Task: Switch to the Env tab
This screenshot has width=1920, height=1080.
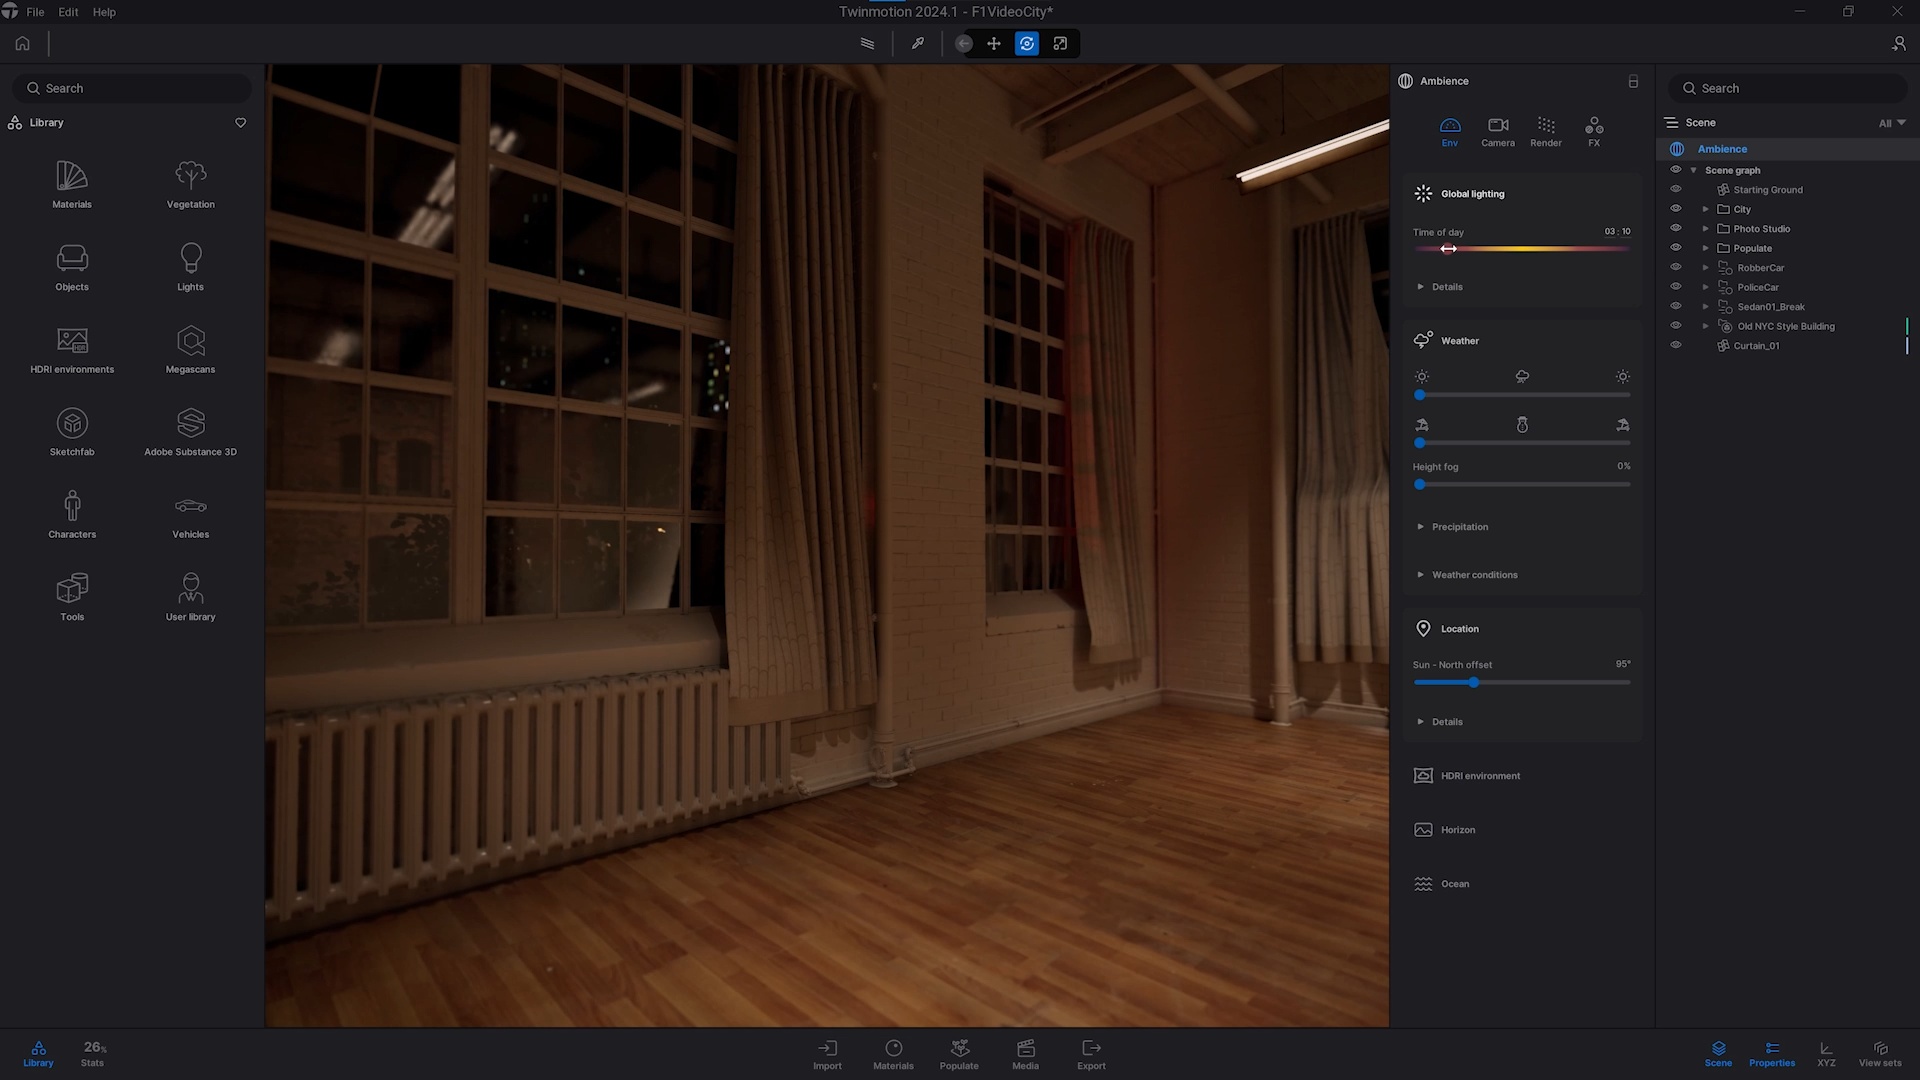Action: 1449,131
